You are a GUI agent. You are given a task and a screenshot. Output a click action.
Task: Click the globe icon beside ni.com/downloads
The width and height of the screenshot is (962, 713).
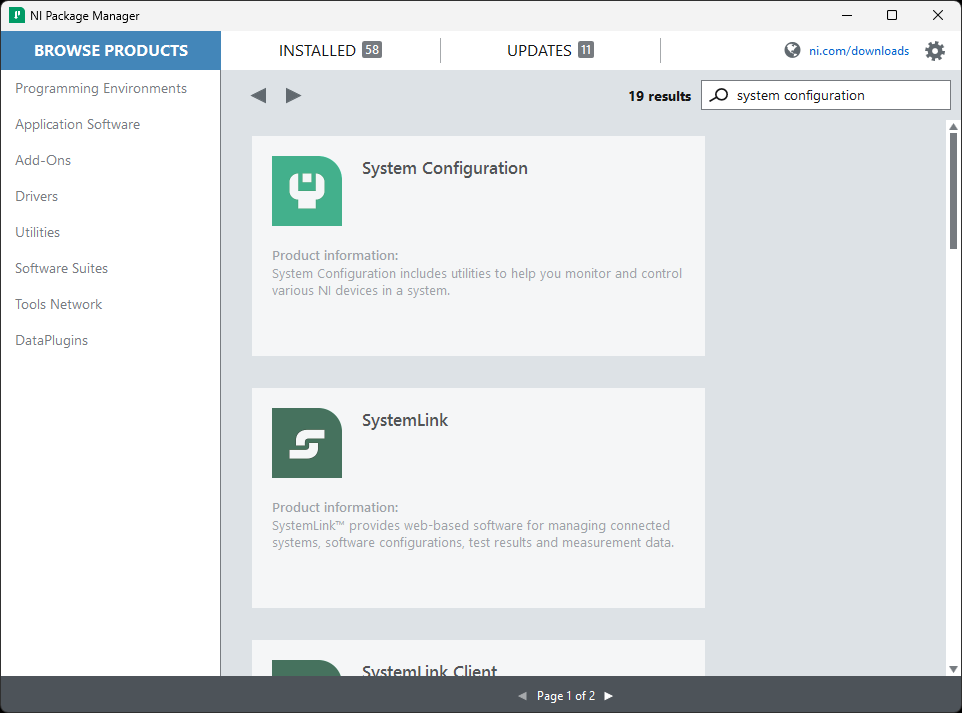[792, 50]
